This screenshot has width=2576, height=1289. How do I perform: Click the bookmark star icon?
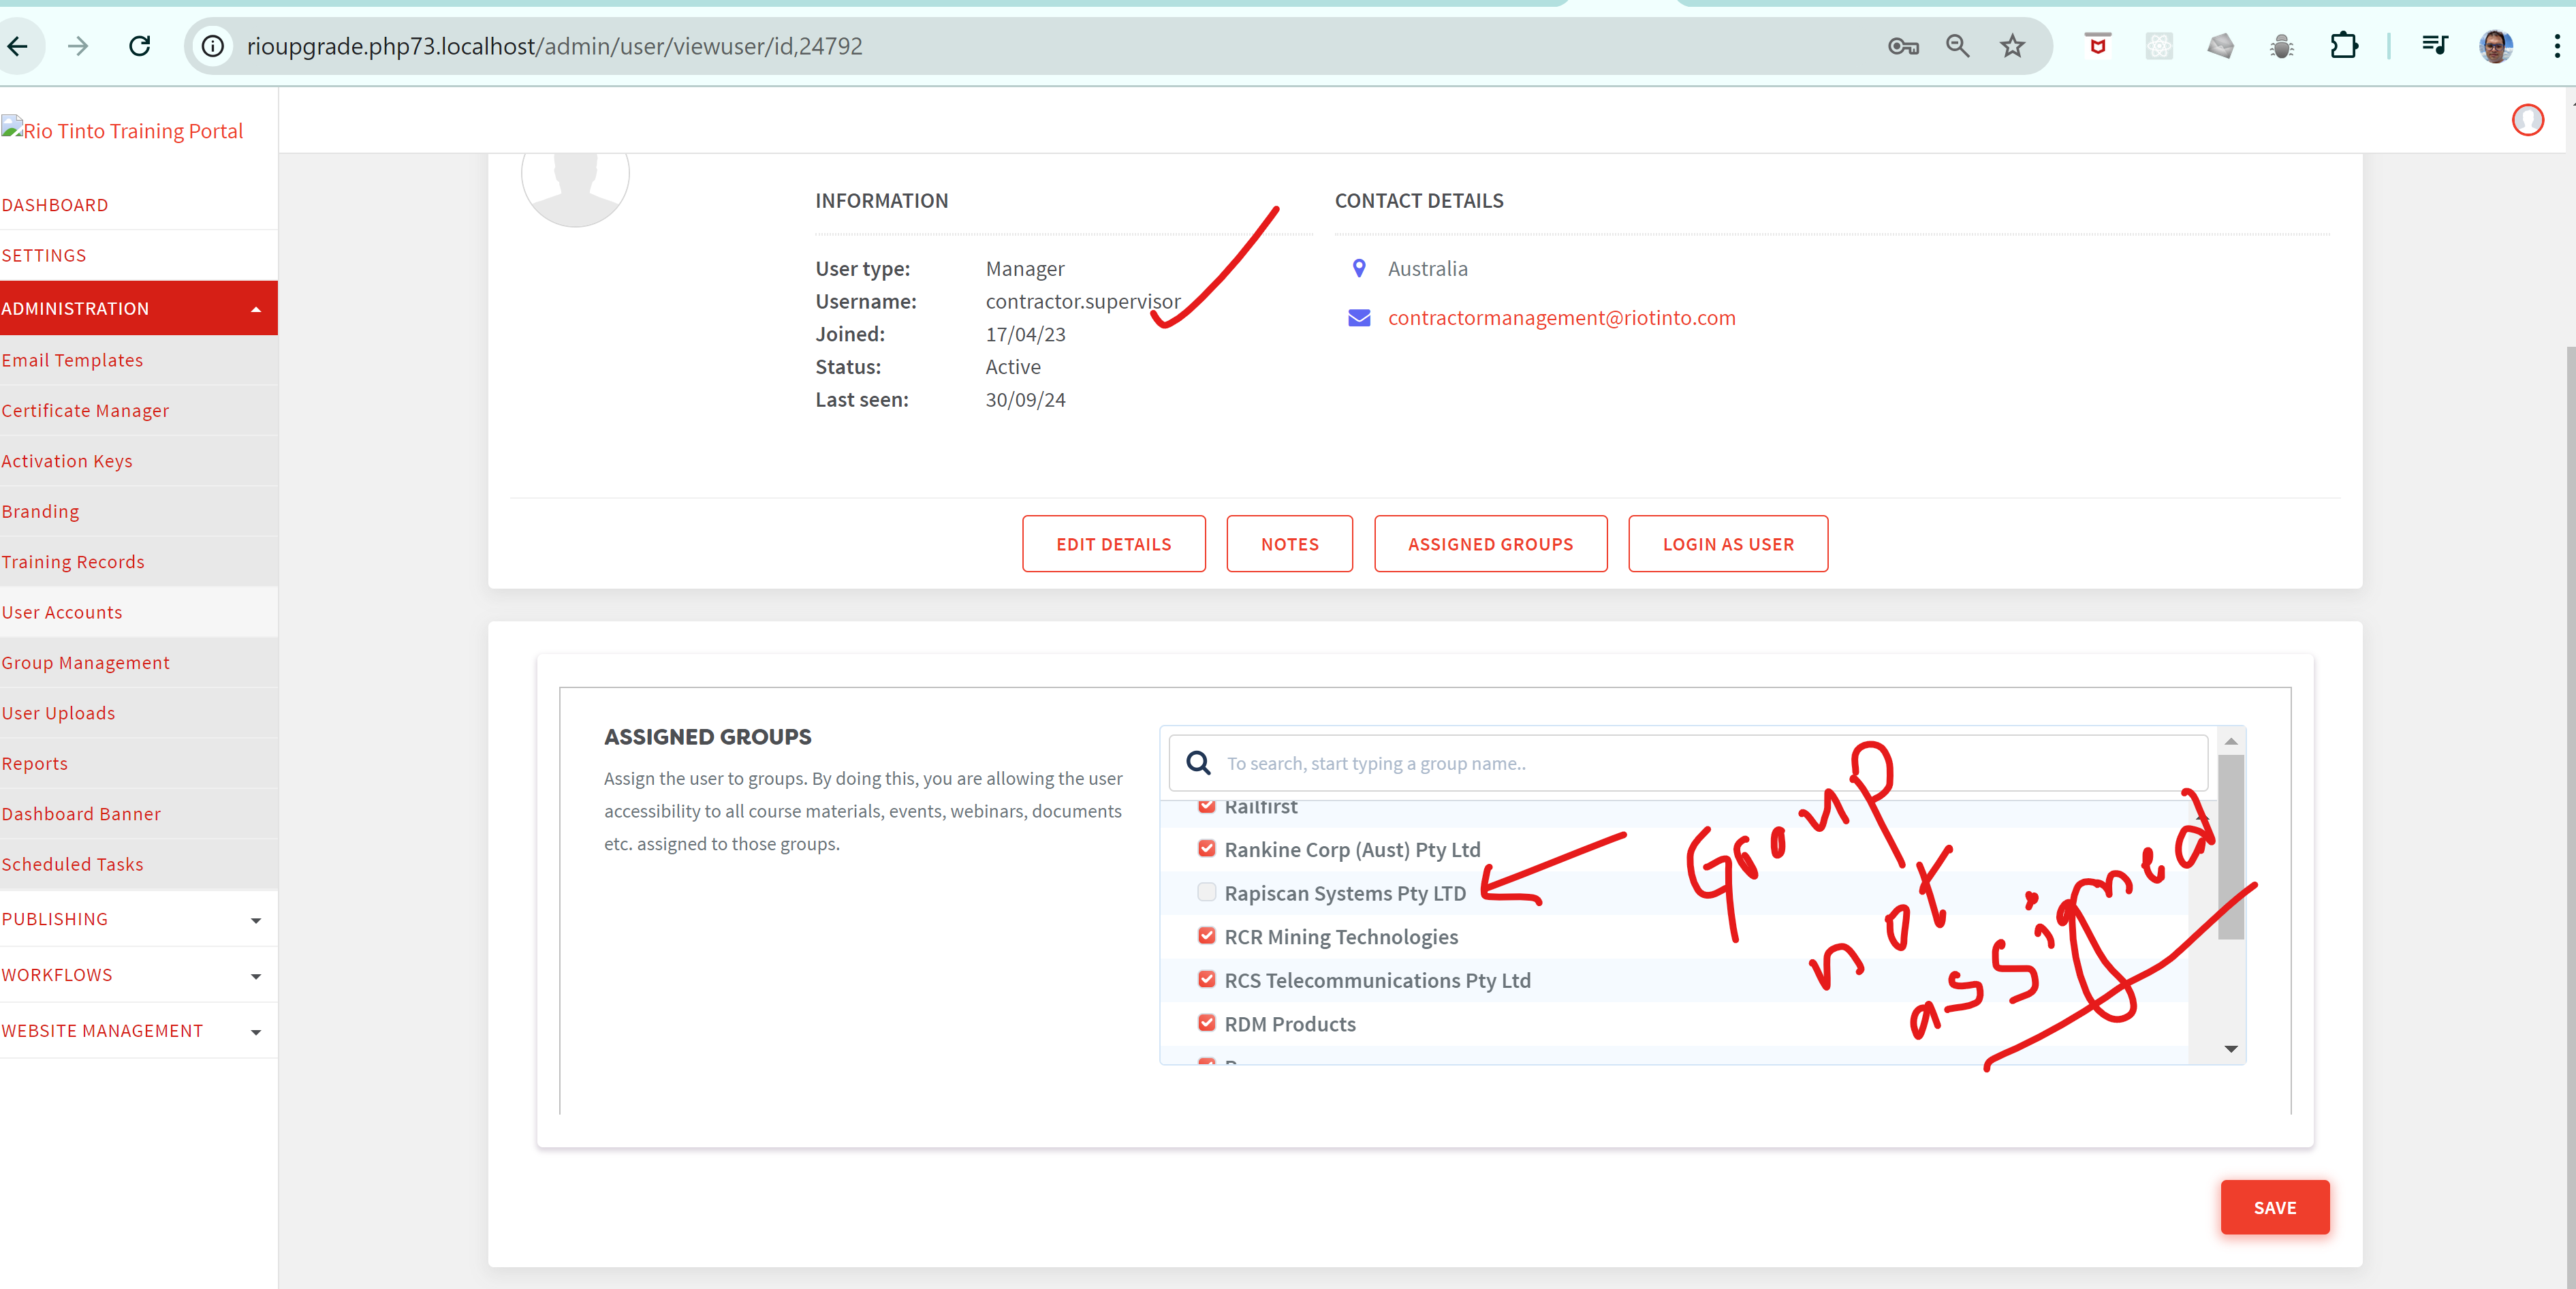tap(2012, 46)
